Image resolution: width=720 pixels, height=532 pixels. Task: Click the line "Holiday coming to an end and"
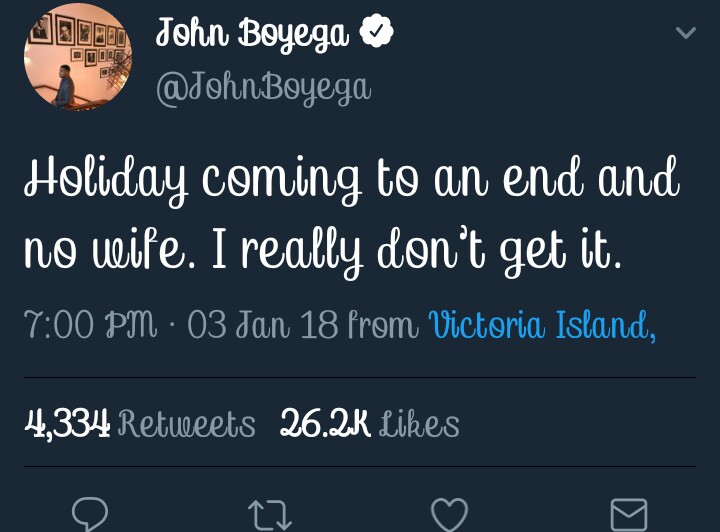[x=351, y=182]
